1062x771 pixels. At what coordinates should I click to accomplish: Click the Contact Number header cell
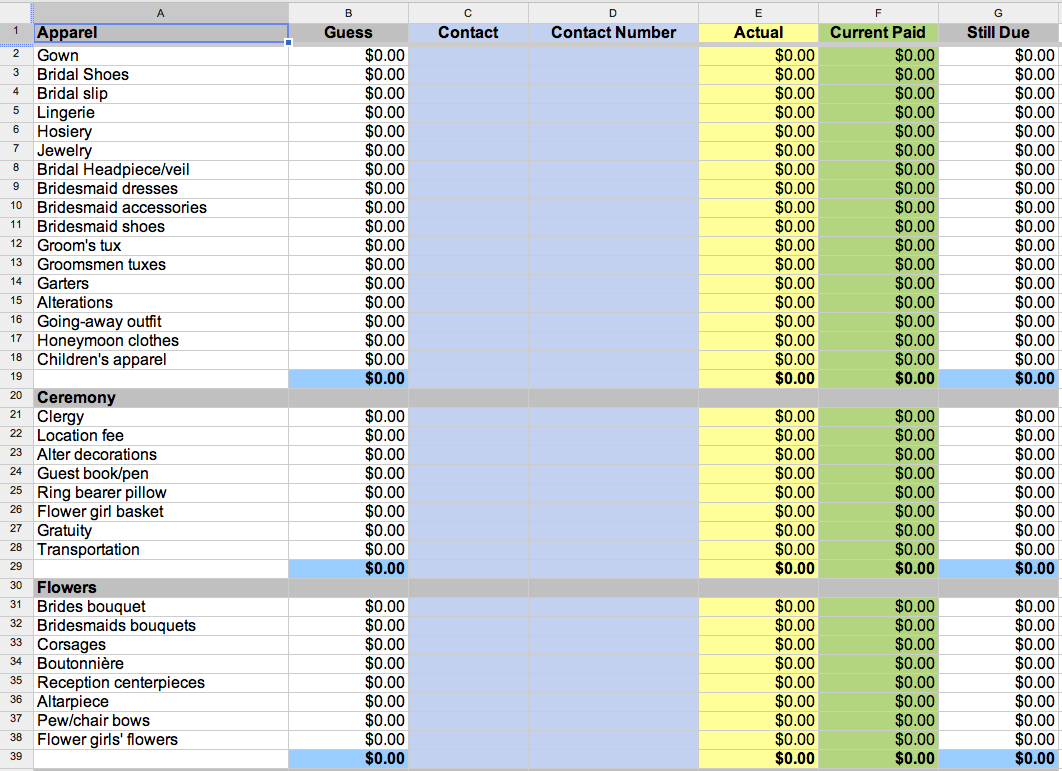pos(613,33)
